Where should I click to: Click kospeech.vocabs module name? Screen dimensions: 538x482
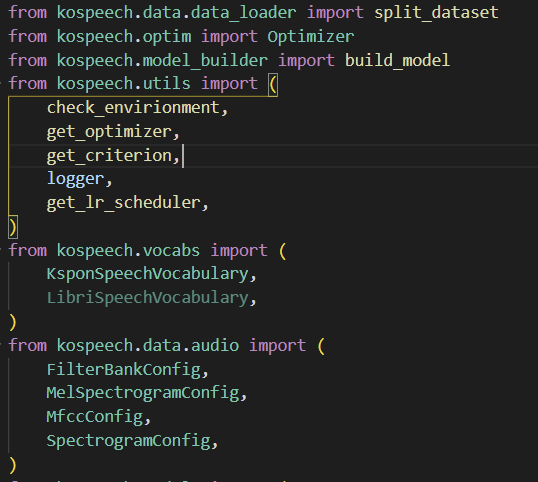[x=128, y=250]
